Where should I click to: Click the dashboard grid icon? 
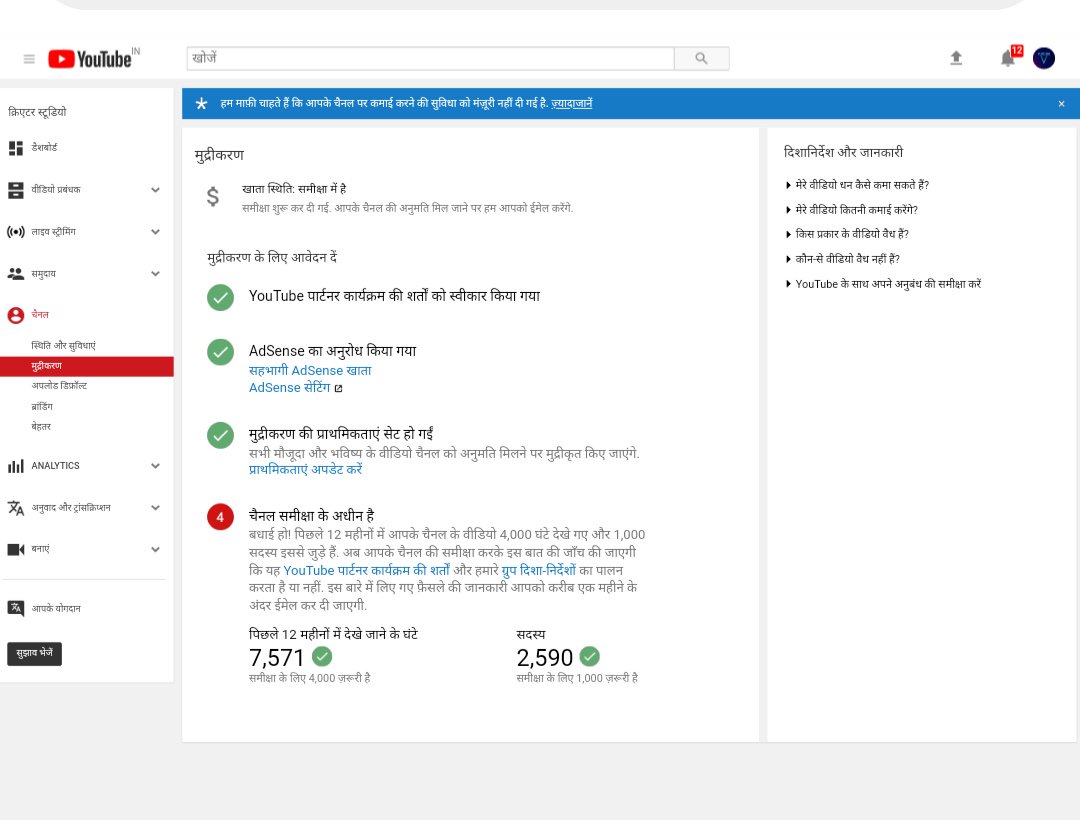click(x=15, y=148)
